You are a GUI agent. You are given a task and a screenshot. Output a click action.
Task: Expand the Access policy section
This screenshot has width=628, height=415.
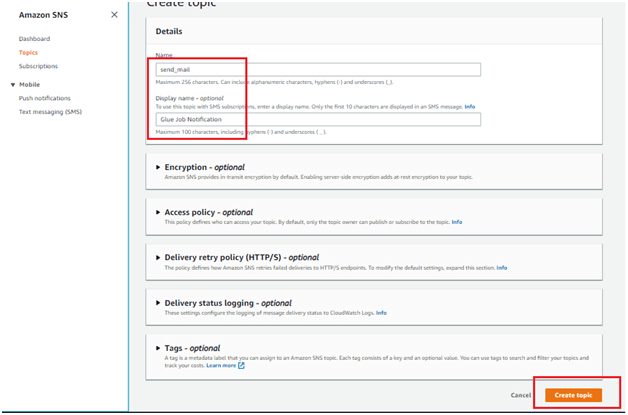tap(158, 212)
